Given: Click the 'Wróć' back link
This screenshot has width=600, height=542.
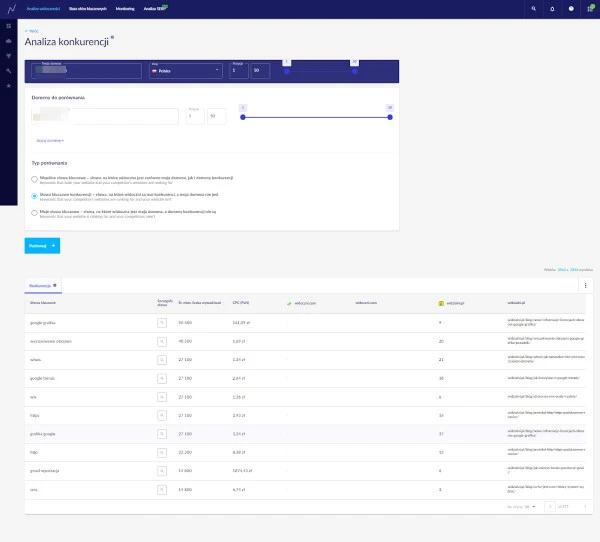Looking at the screenshot, I should 31,31.
